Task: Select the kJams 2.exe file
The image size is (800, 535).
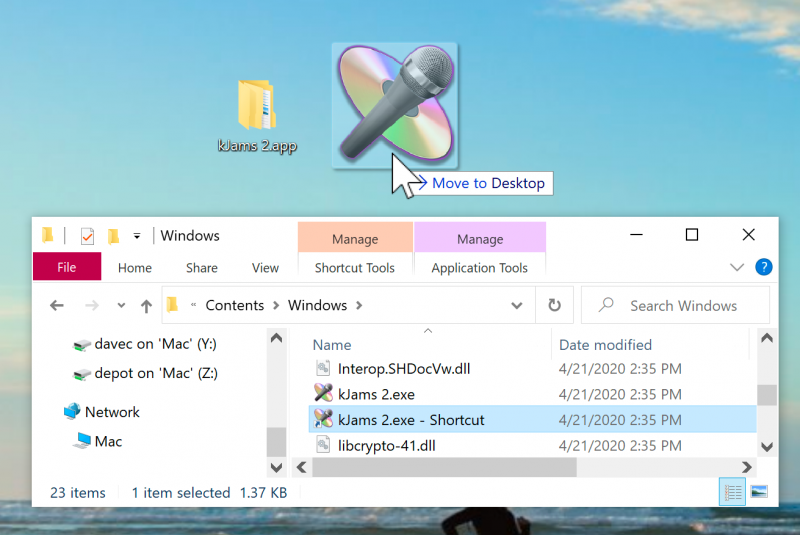Action: pyautogui.click(x=532, y=394)
